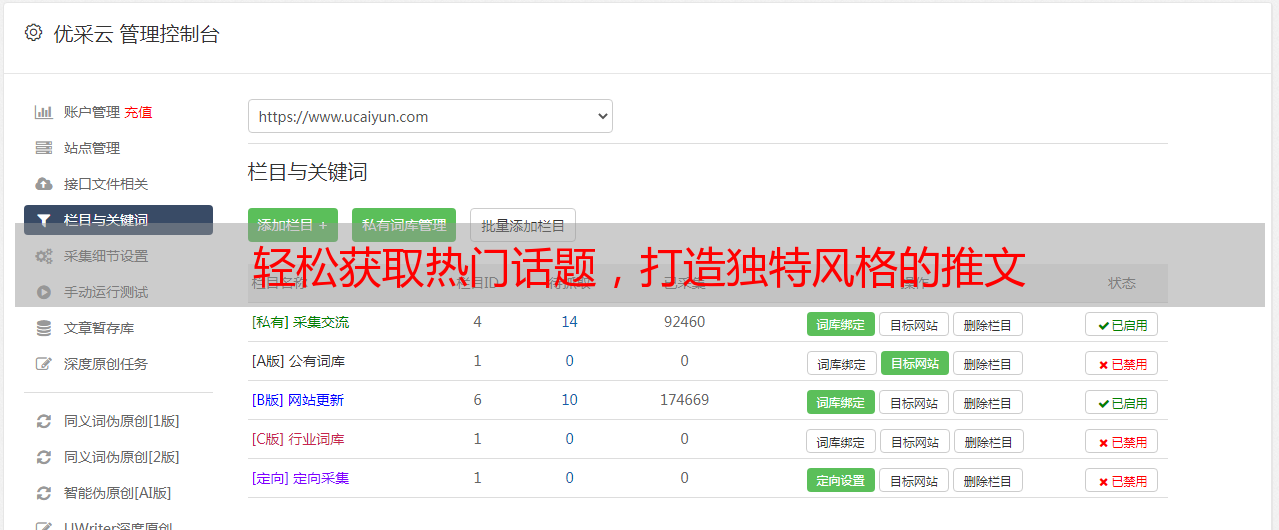This screenshot has width=1279, height=530.
Task: Click the 站点管理 server icon
Action: tap(44, 148)
